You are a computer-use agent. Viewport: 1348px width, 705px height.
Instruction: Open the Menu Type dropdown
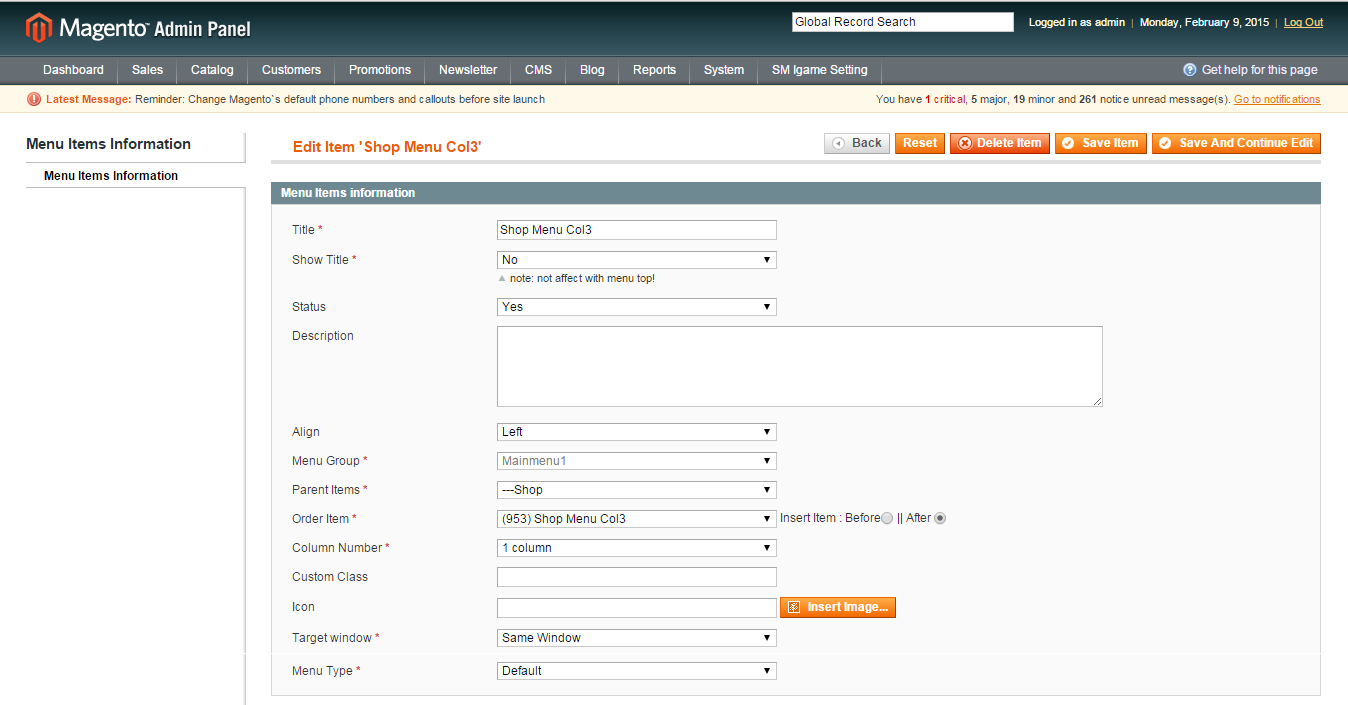pos(637,671)
